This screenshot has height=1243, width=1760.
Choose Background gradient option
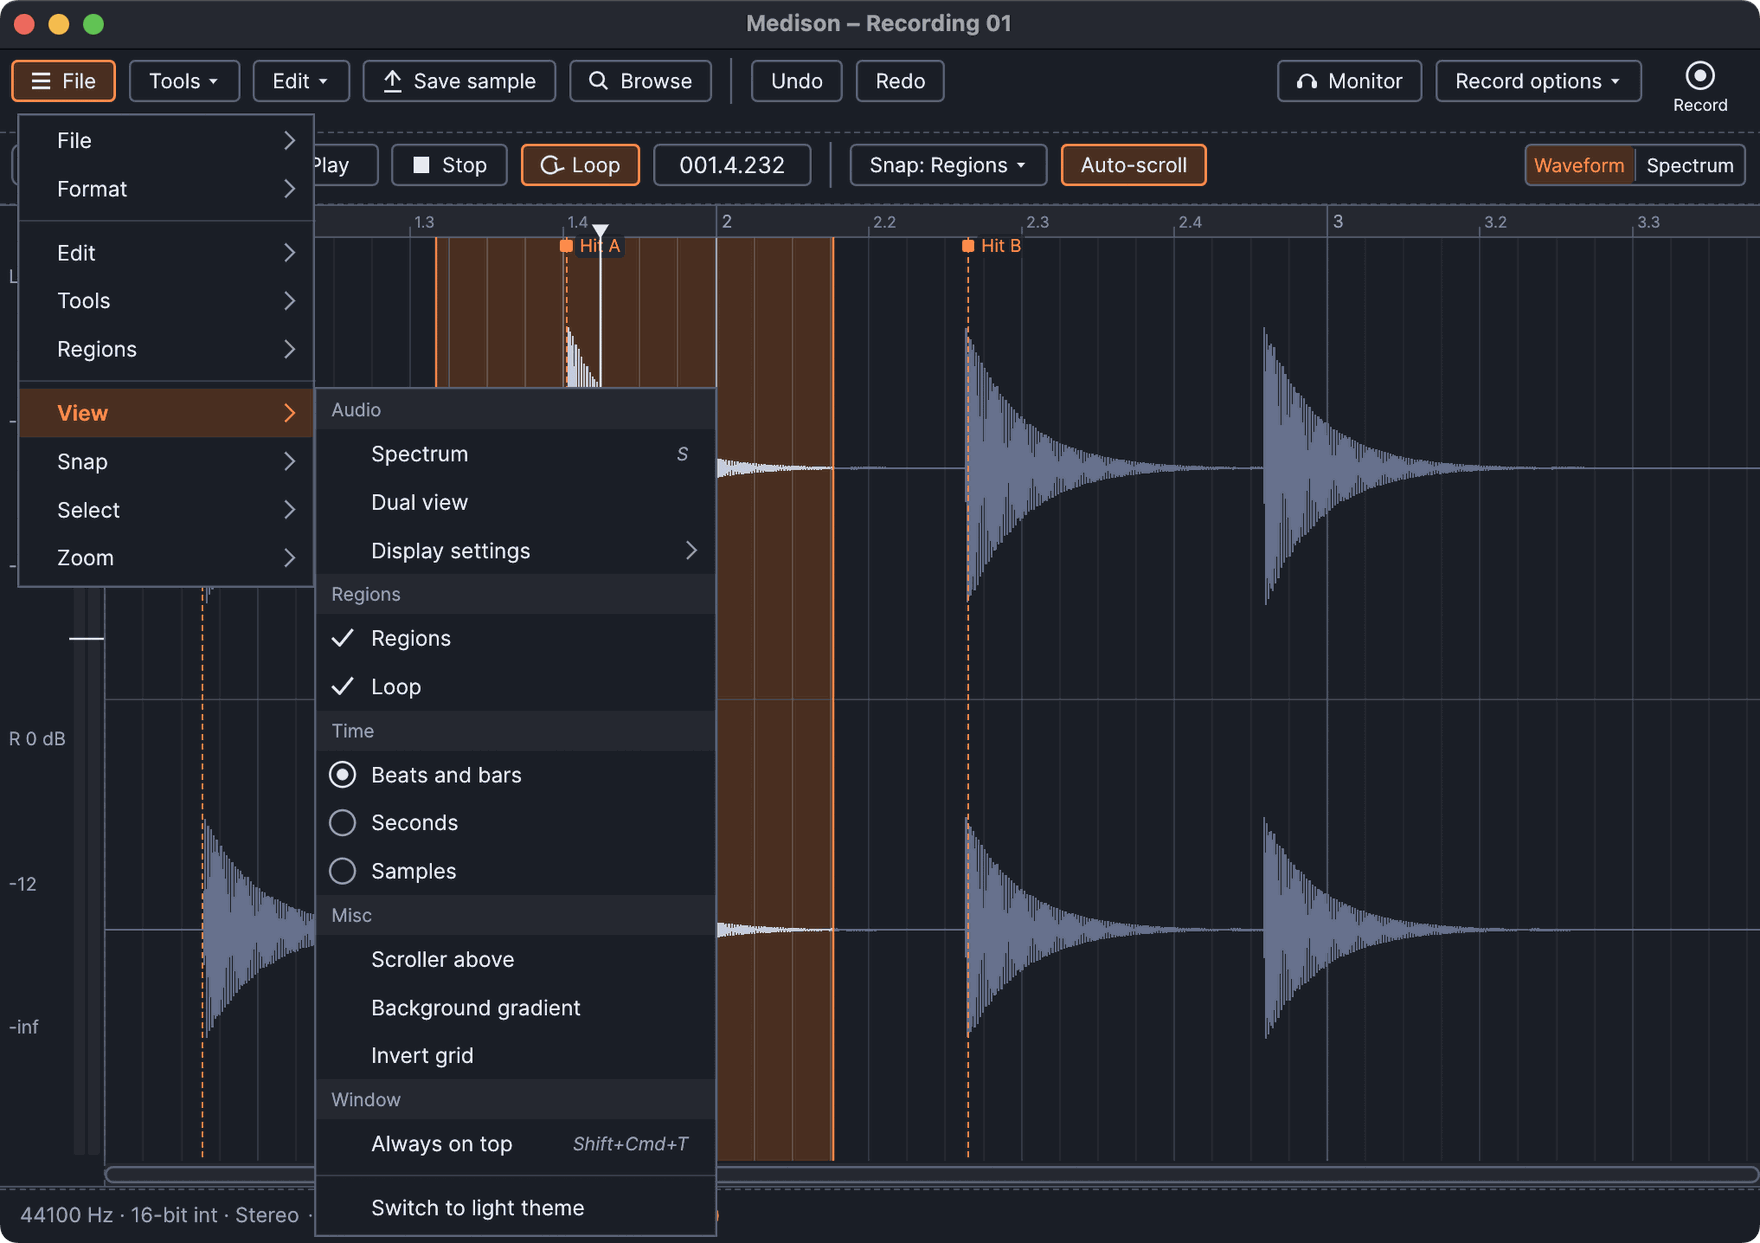515,1008
